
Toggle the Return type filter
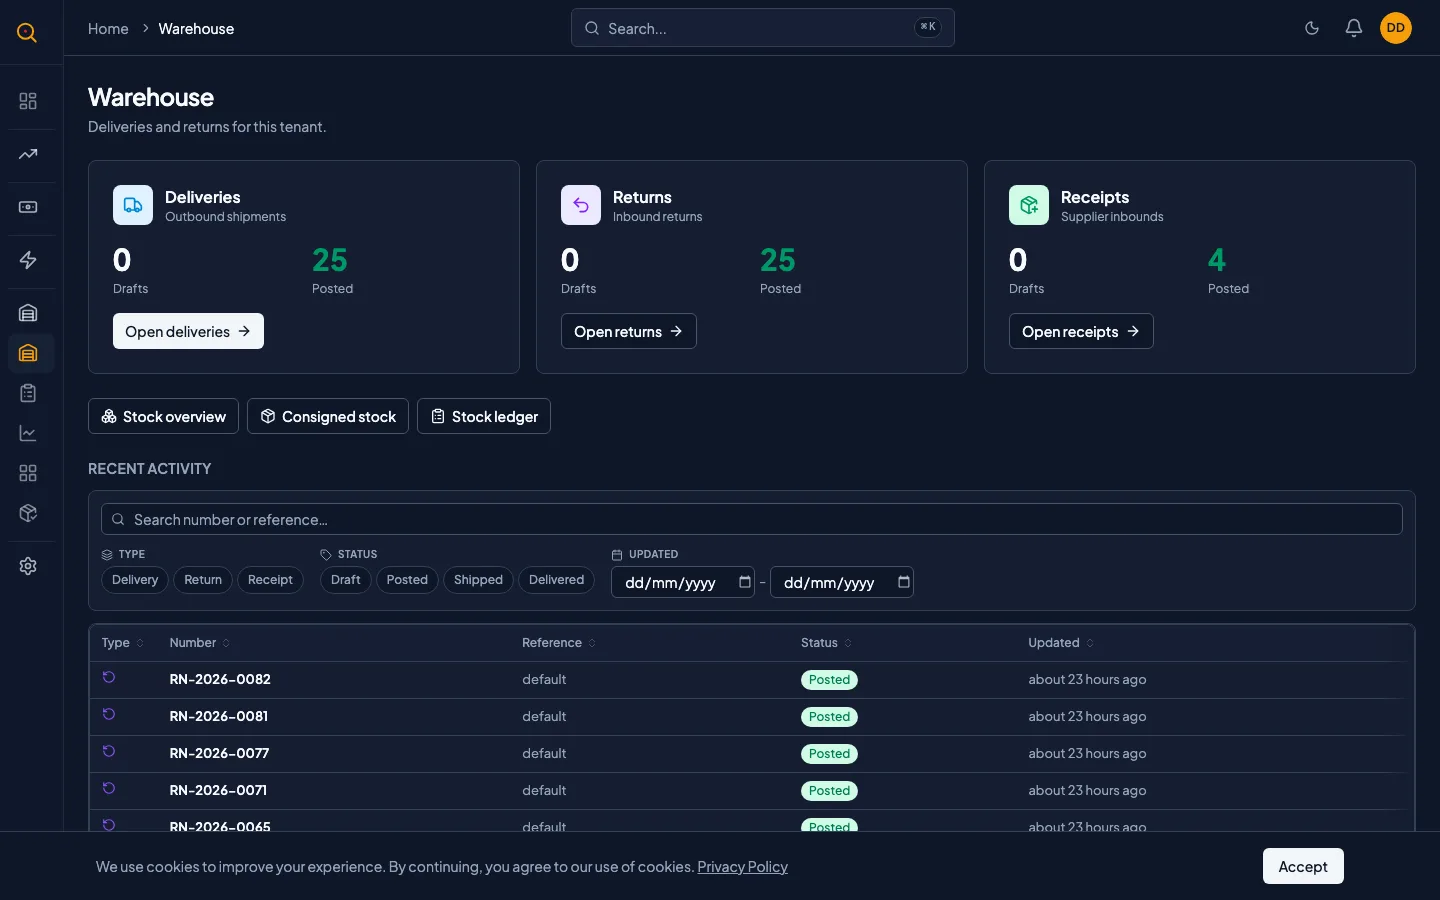pos(203,580)
